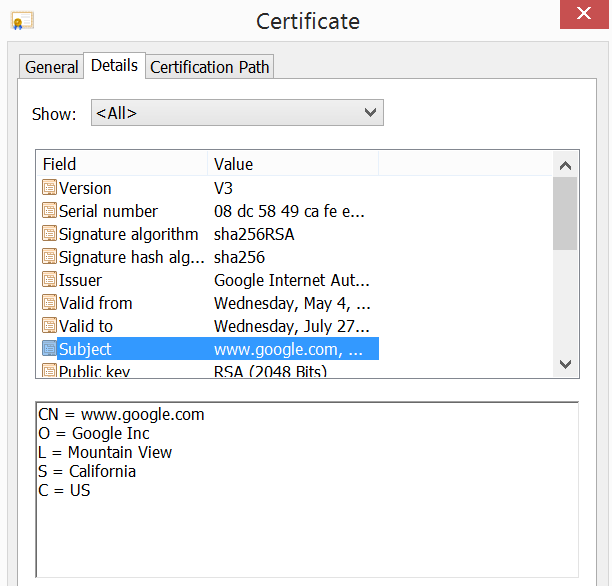Sort list by Field column header
Viewport: 612px width, 586px height.
[x=121, y=164]
